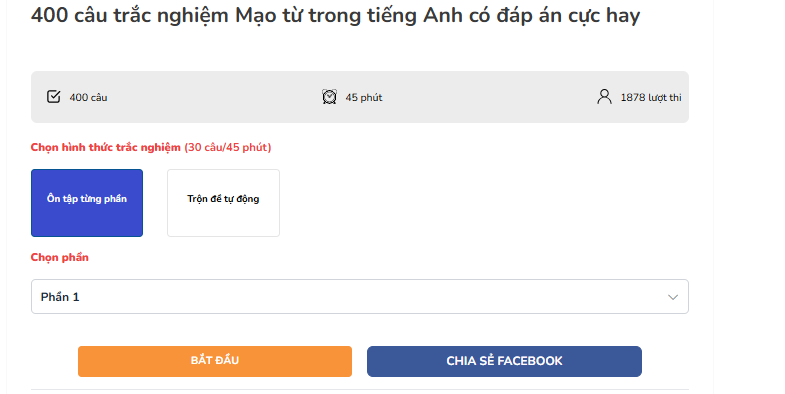Click the Chọn hình thức trắc nghiệm label

[106, 148]
